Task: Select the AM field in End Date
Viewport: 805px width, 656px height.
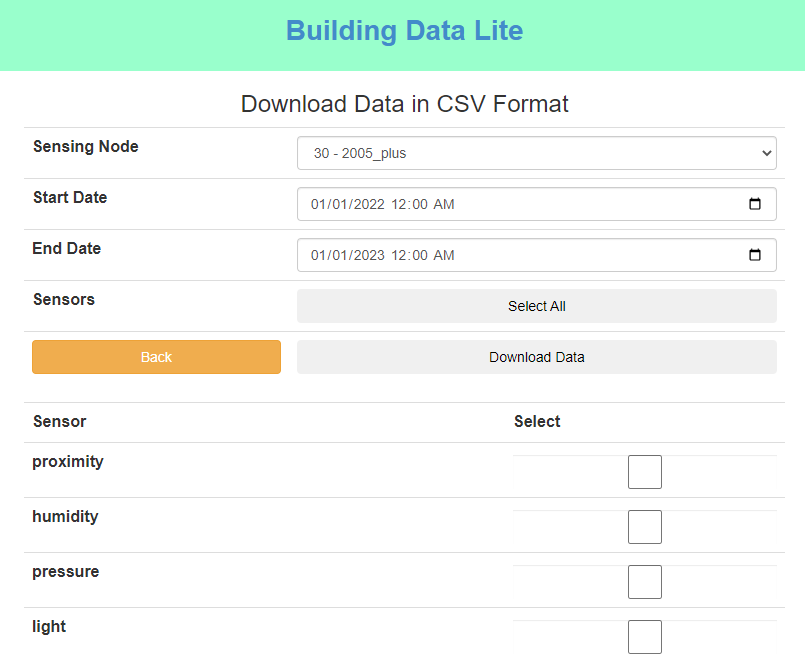Action: [x=444, y=255]
